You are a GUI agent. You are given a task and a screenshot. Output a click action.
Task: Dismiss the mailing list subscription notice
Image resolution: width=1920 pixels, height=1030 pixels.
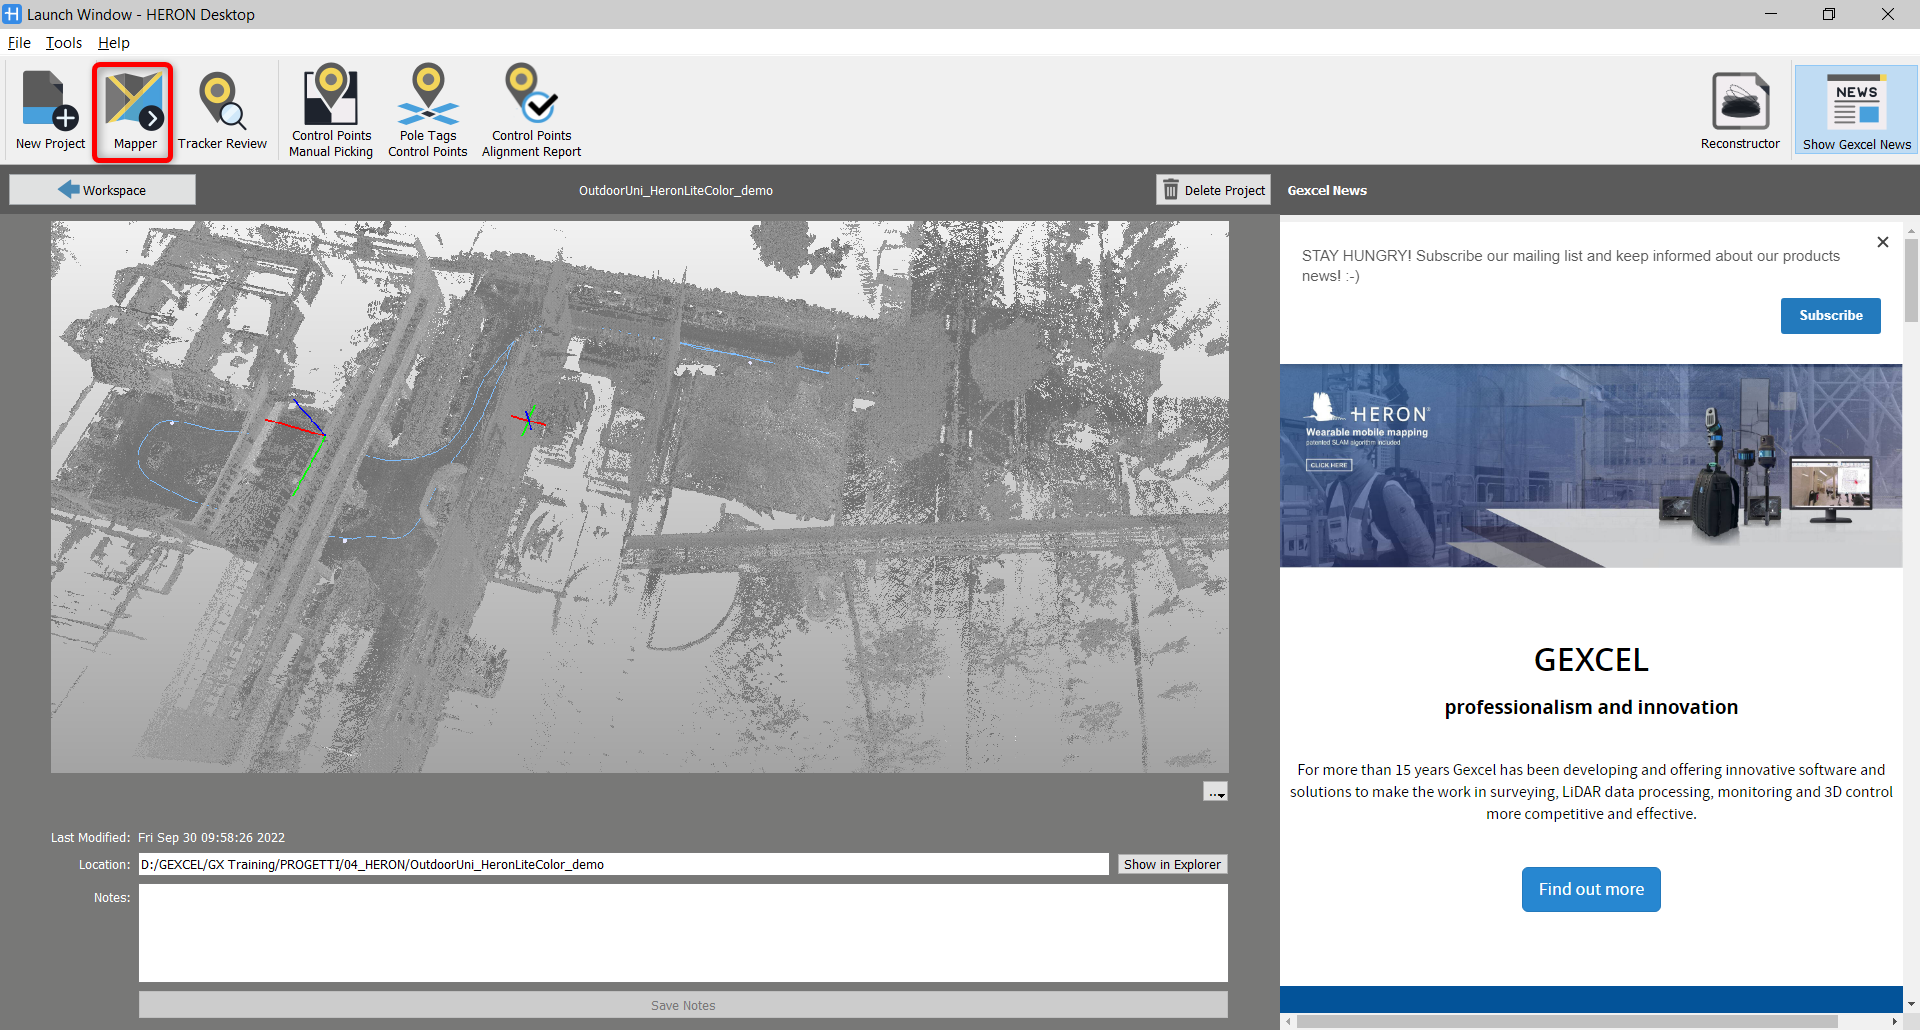(1883, 242)
